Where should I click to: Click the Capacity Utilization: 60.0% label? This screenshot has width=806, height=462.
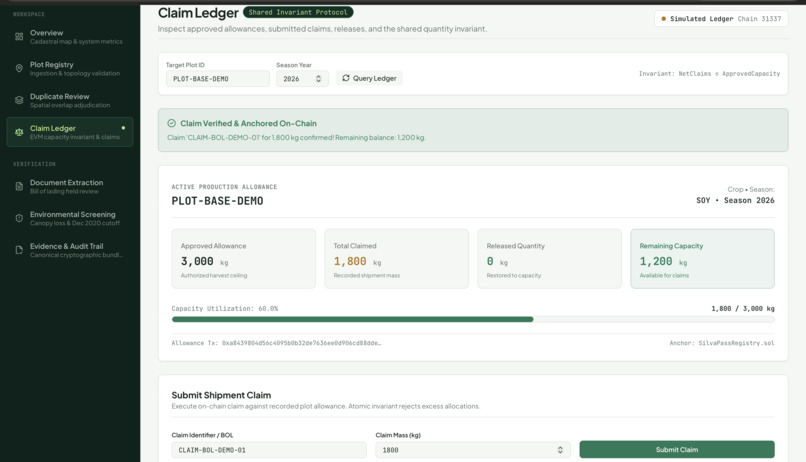[x=225, y=308]
